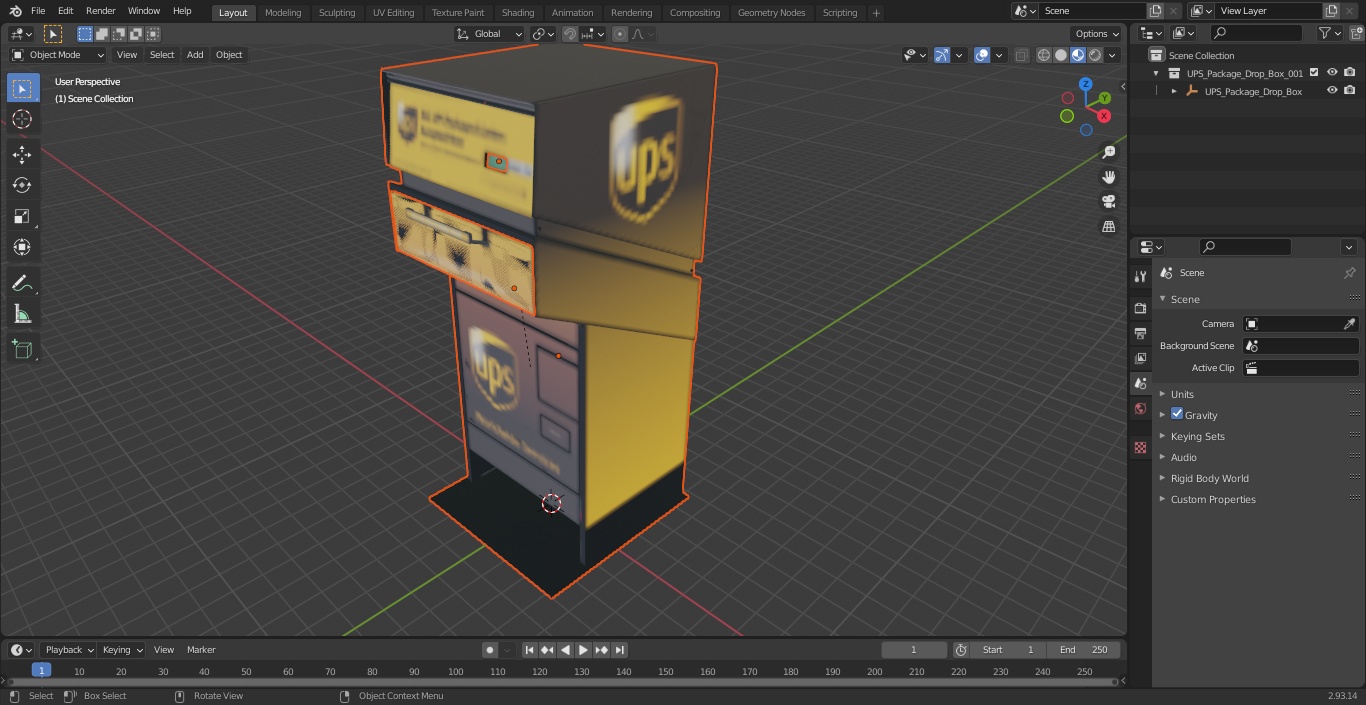Switch perspective/orthographic grid gizmo
The image size is (1366, 705).
click(x=1108, y=227)
